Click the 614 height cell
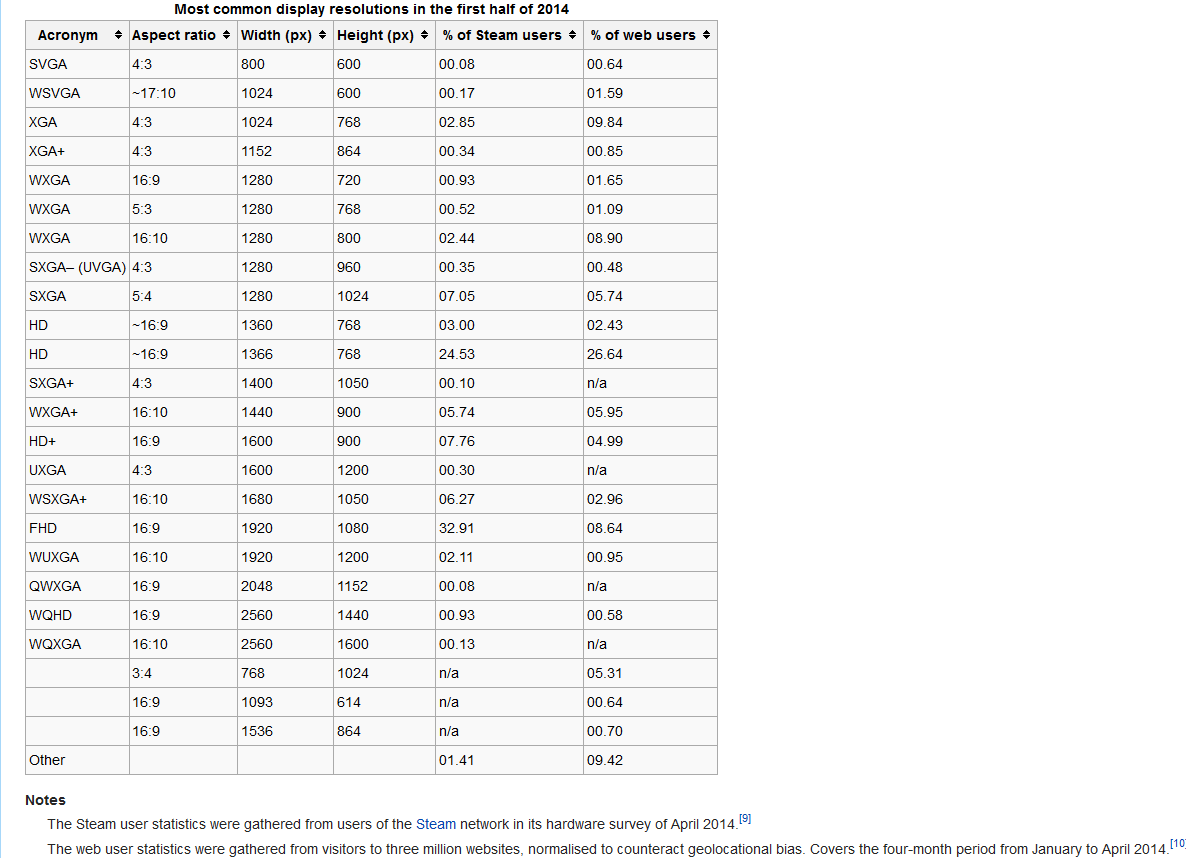This screenshot has height=858, width=1186. [x=384, y=702]
